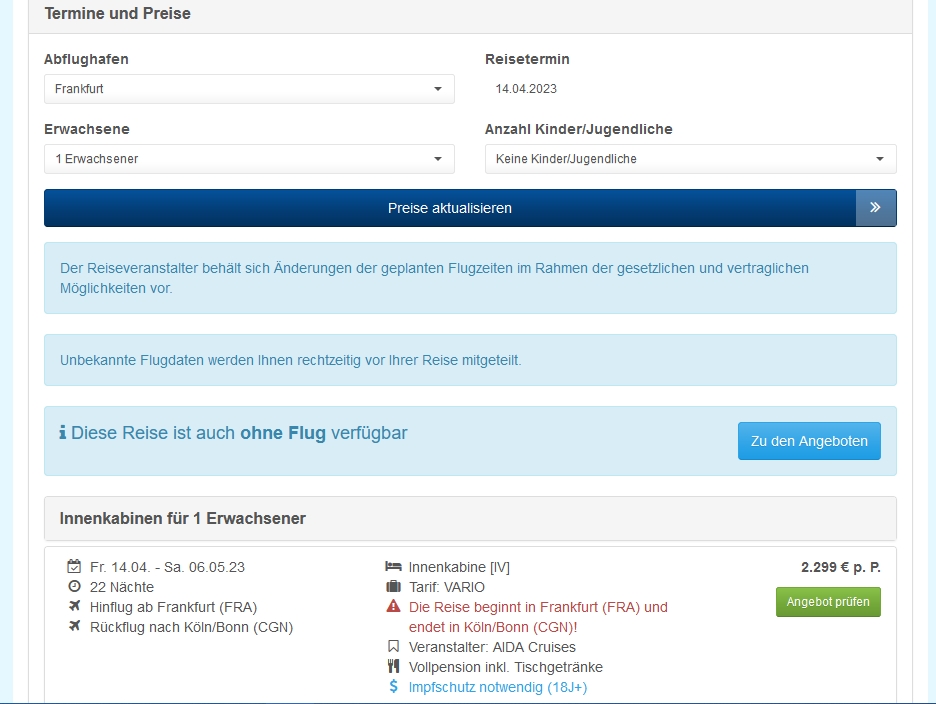Click the plane icon beside Hinflug ab Frankfurt

coord(74,607)
